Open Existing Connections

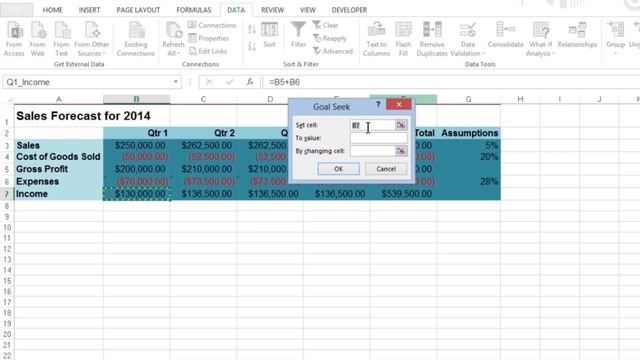pos(136,39)
